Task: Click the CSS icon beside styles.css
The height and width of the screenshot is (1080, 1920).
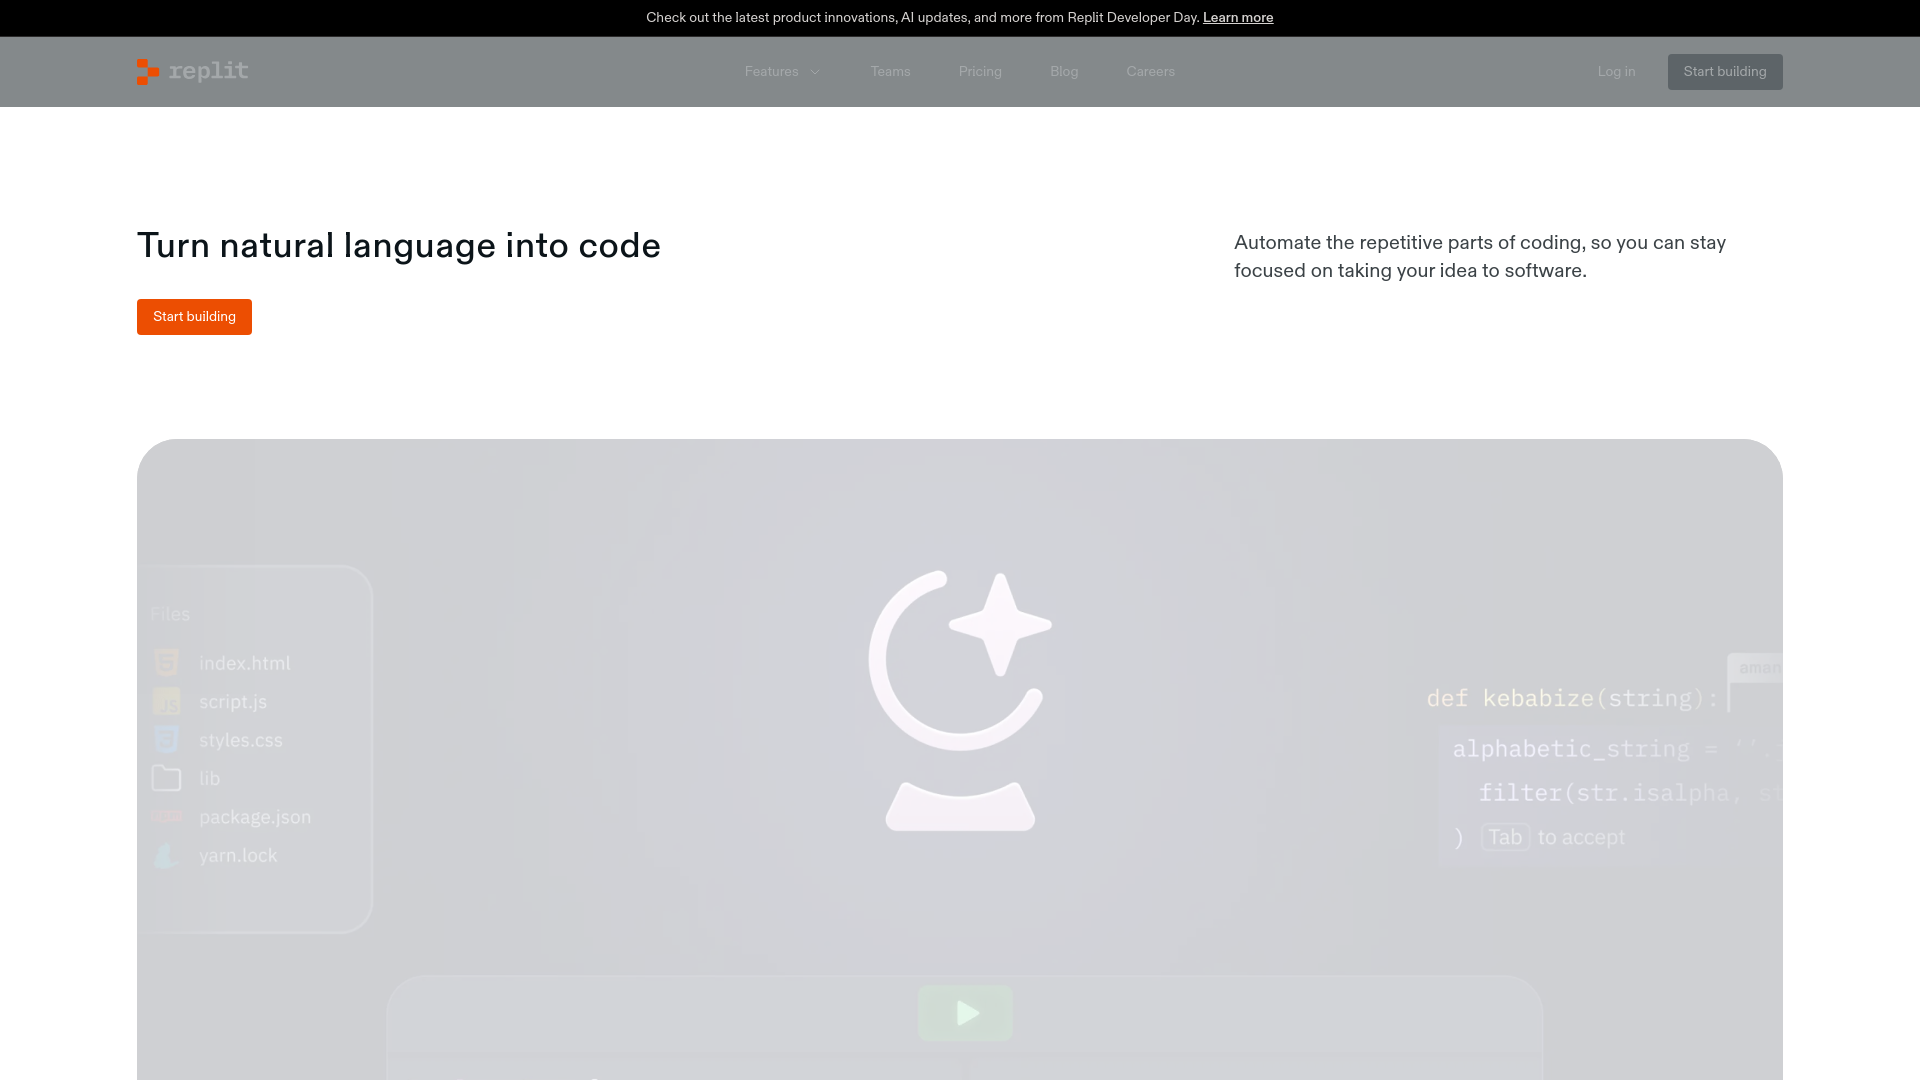Action: (x=166, y=740)
